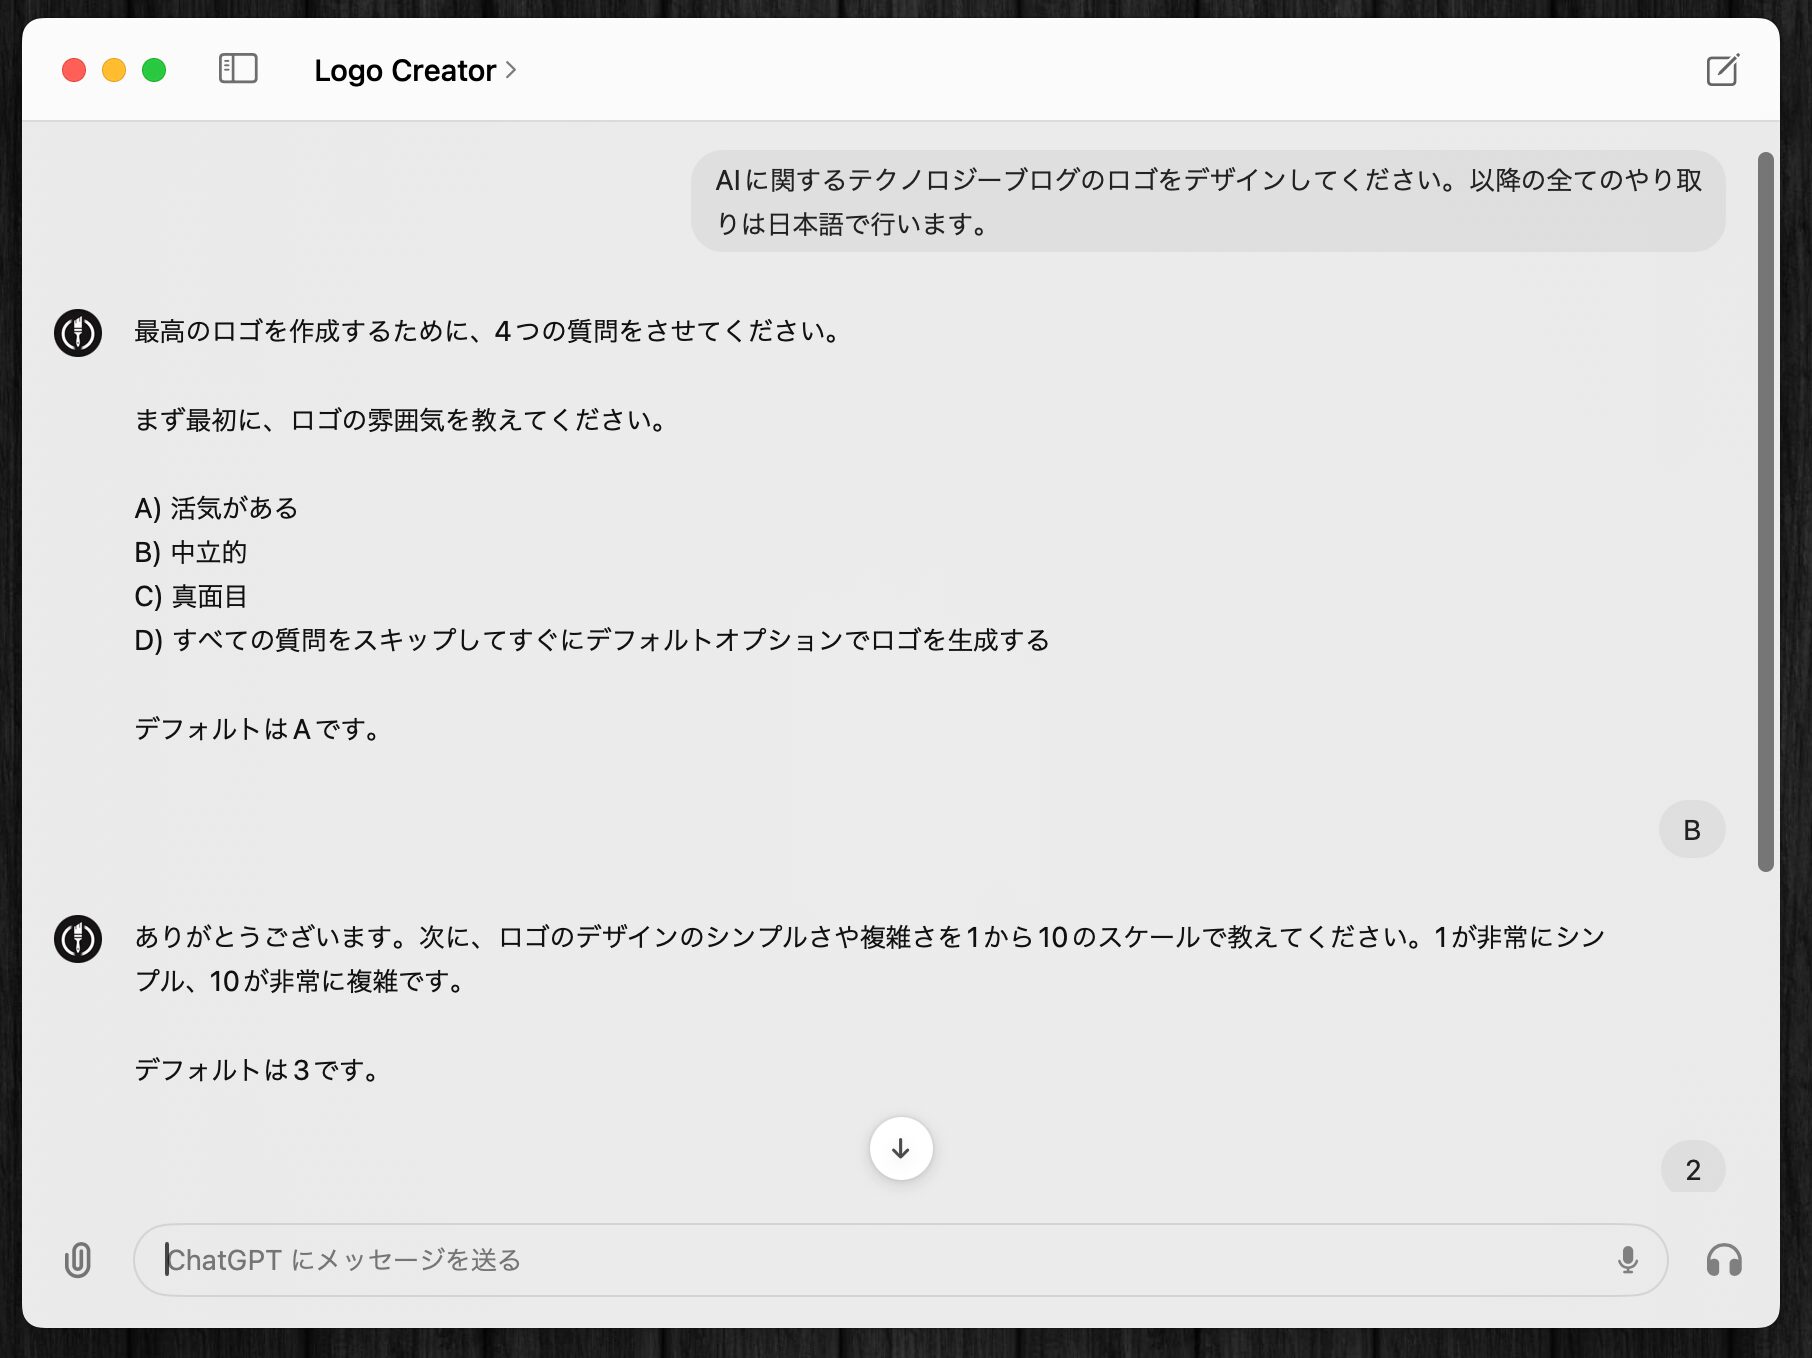Minimize the window with yellow button
This screenshot has height=1358, width=1812.
(x=114, y=70)
